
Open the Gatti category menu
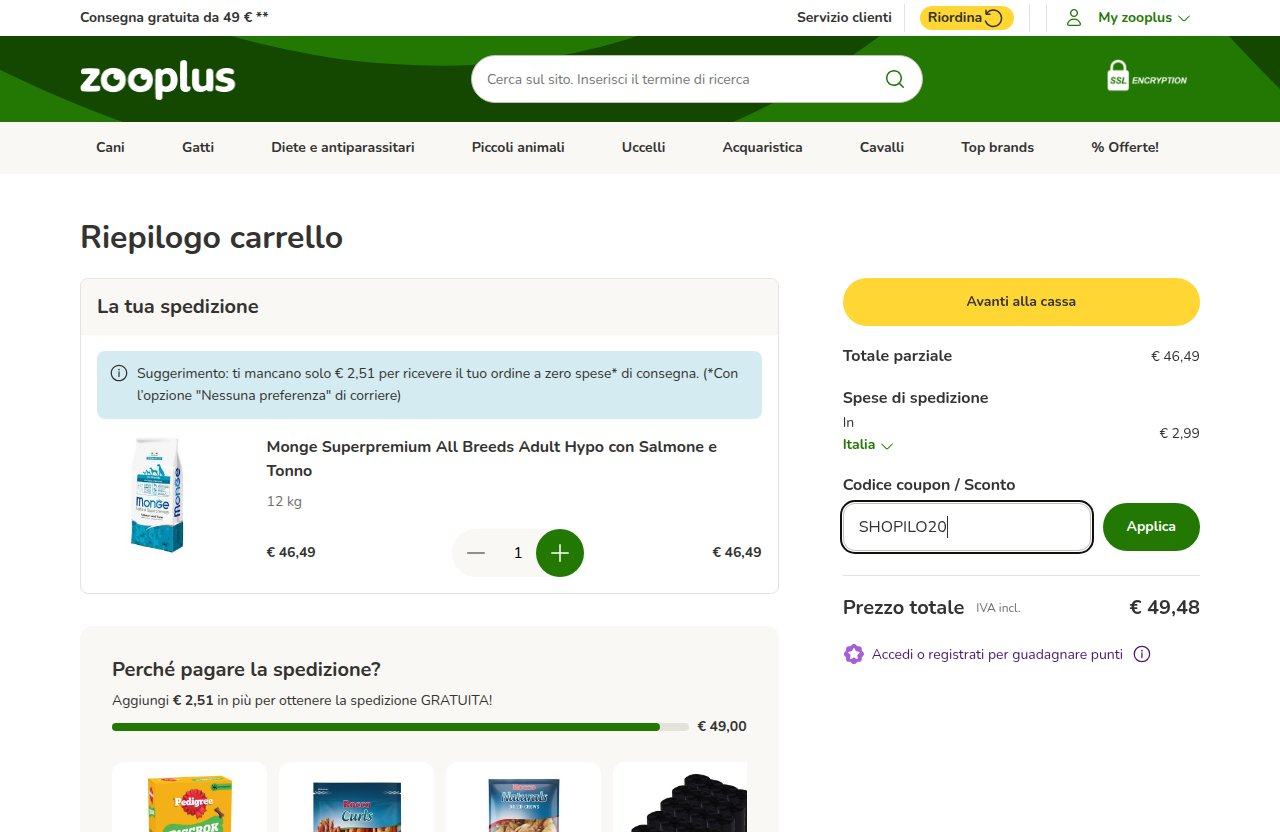(198, 147)
